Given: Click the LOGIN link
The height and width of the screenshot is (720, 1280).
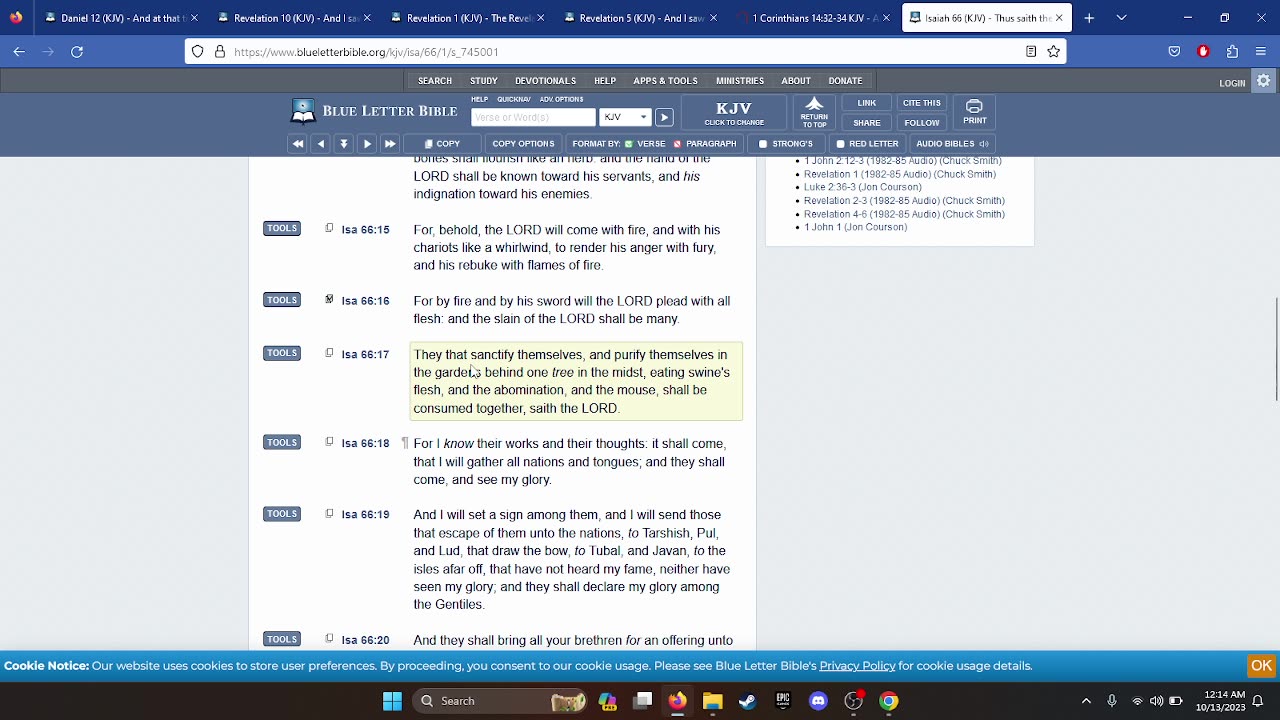Looking at the screenshot, I should pos(1232,83).
